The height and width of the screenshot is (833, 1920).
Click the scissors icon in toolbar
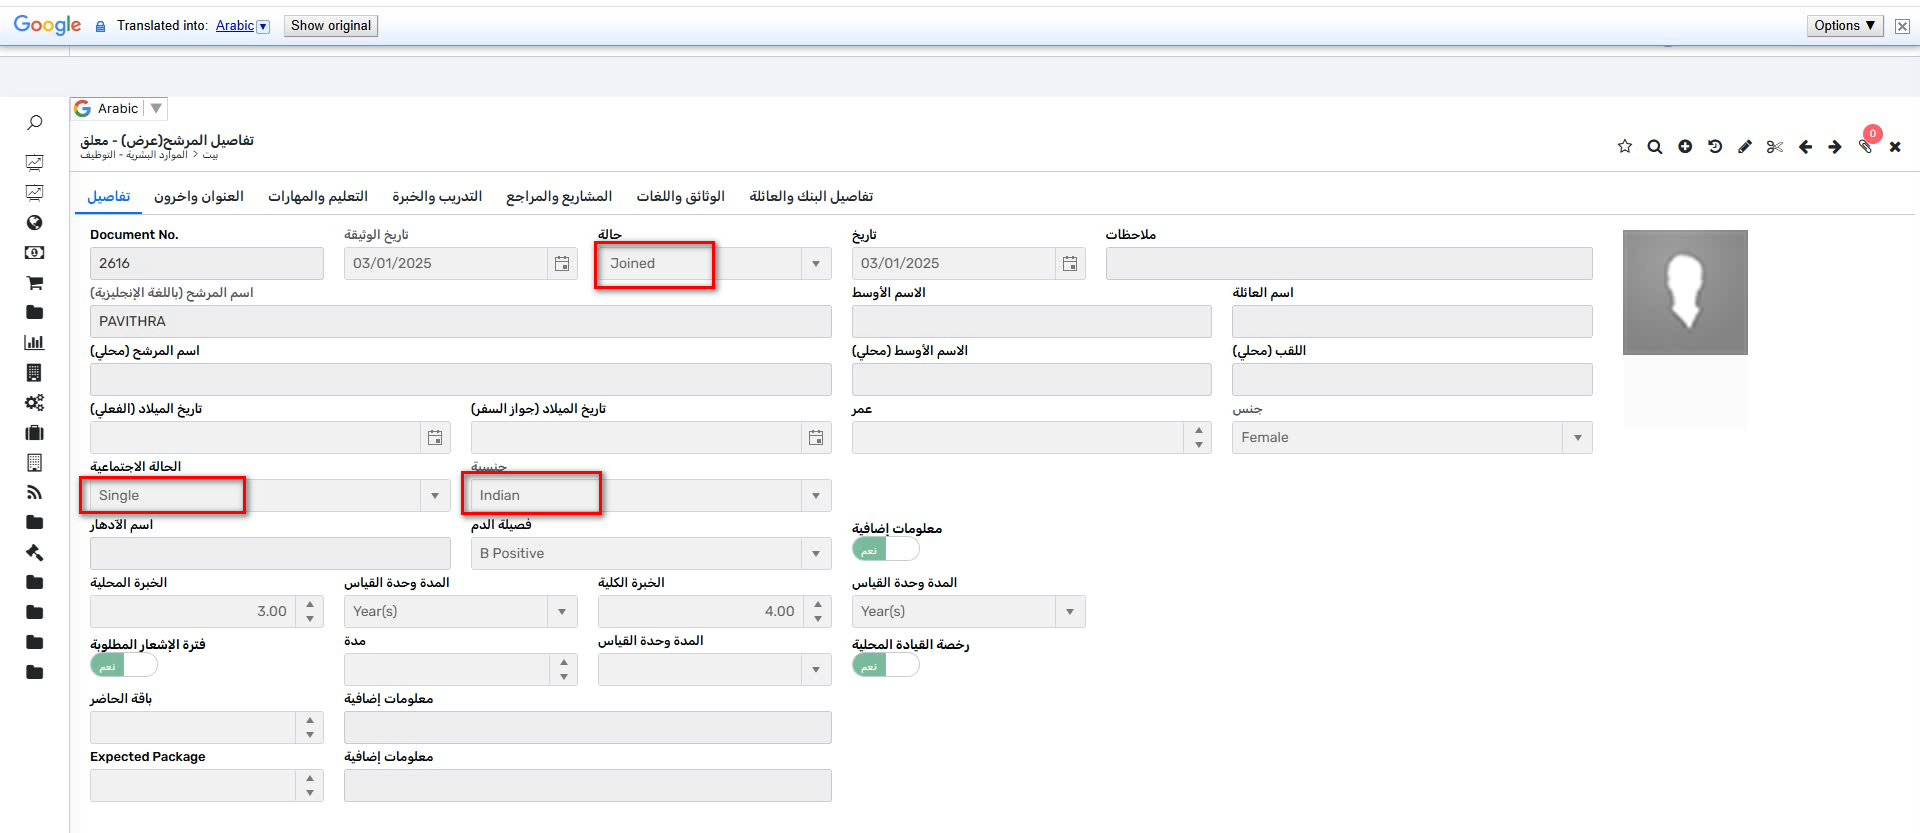[x=1775, y=147]
